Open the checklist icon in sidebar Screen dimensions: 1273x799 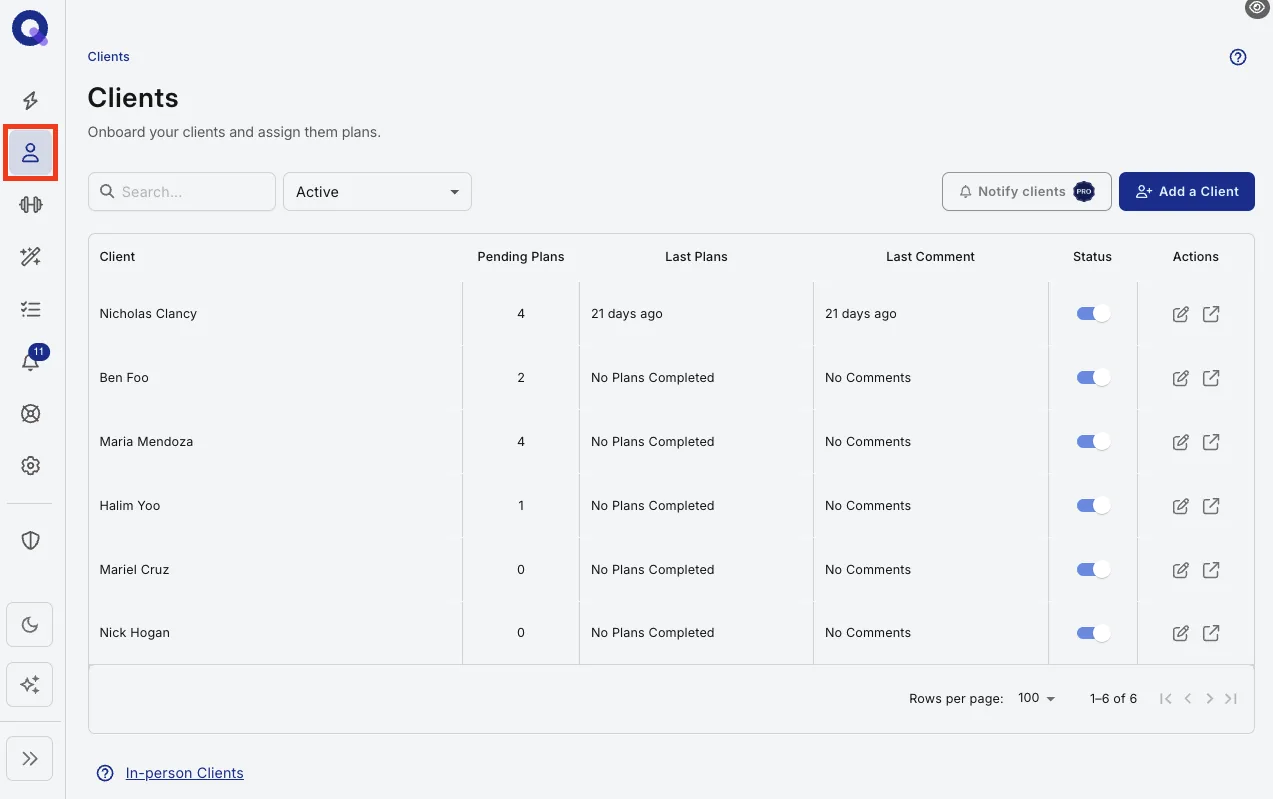pyautogui.click(x=30, y=309)
